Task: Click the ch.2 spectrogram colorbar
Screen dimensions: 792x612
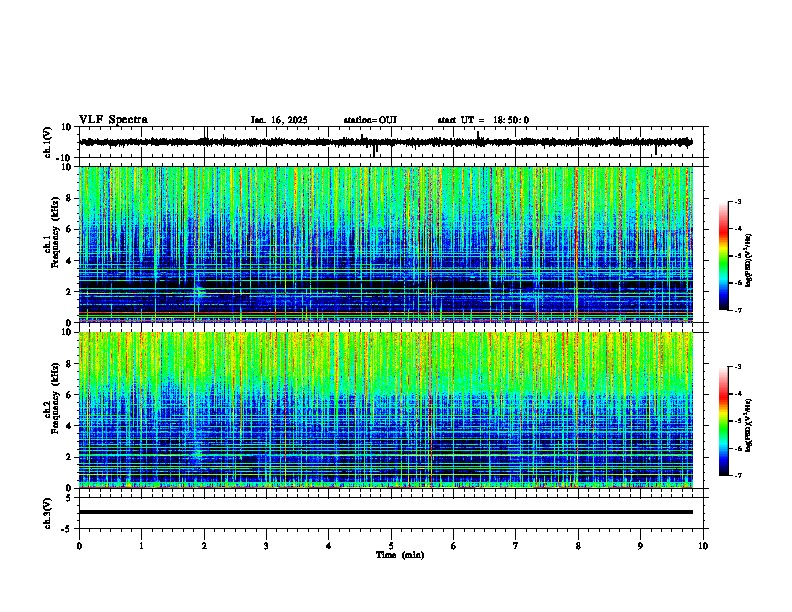Action: point(723,421)
